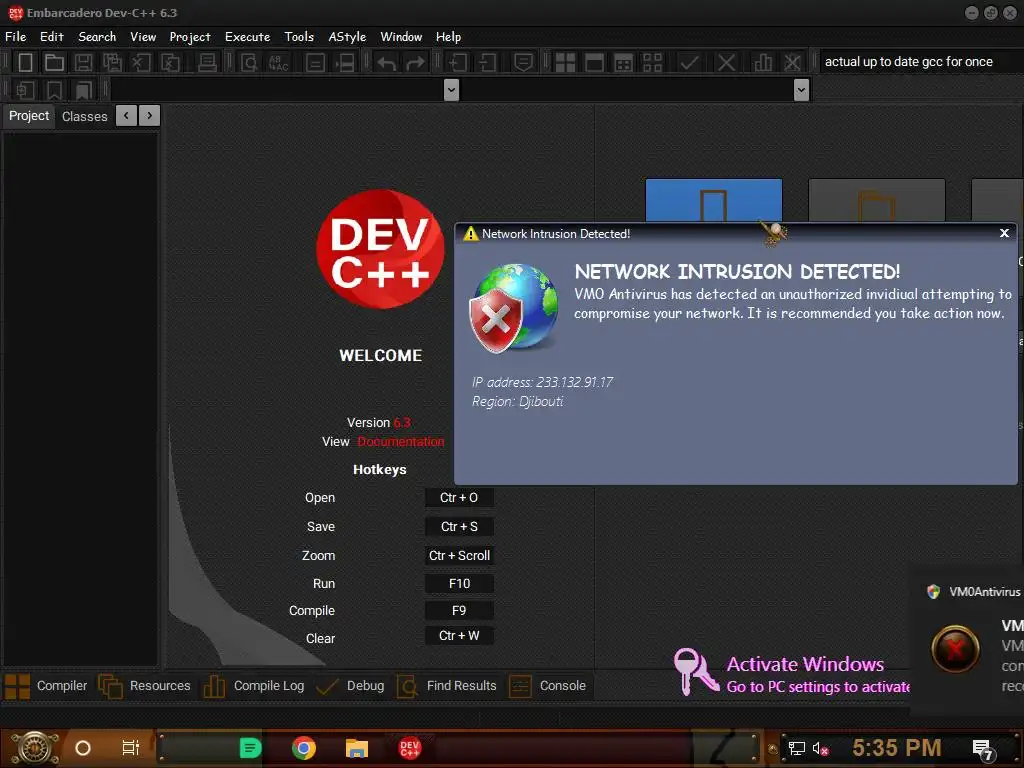The width and height of the screenshot is (1024, 768).
Task: Switch to the Project sidebar tab
Action: [29, 116]
